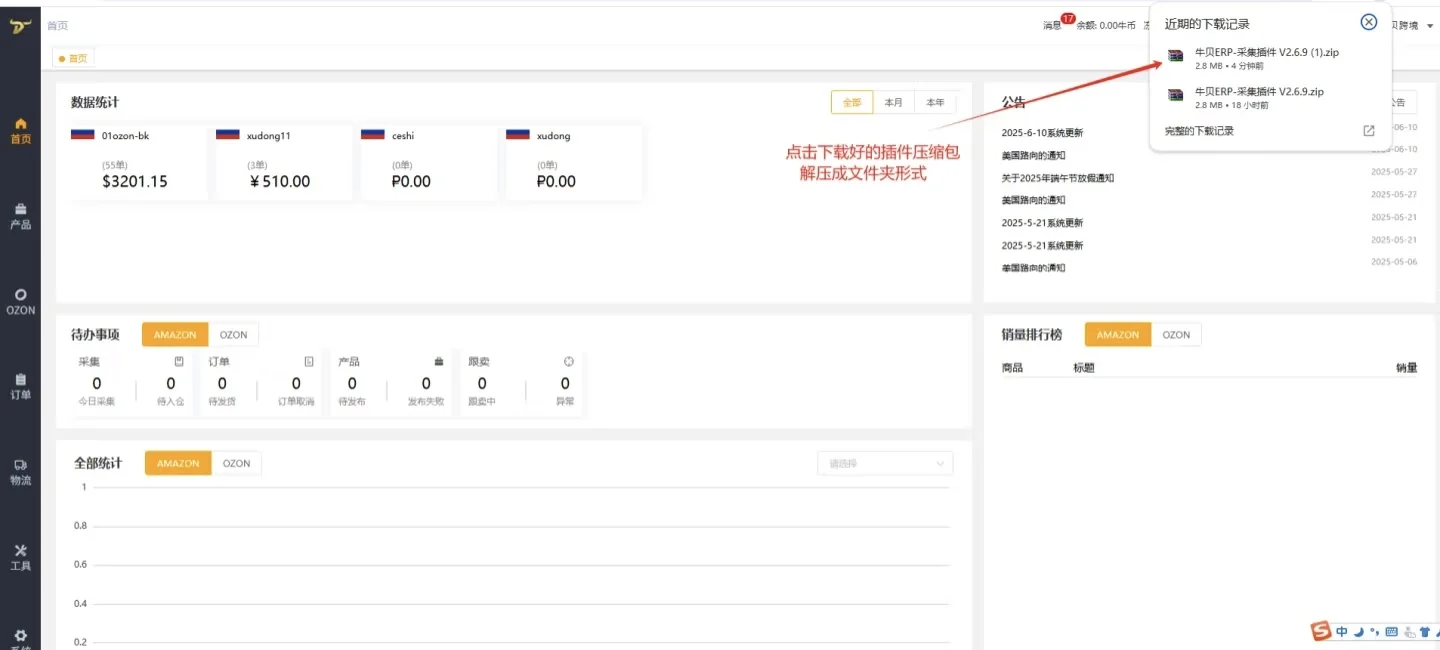Image resolution: width=1440 pixels, height=650 pixels.
Task: Click the archive icon of 牛贝ERP-采集插件 V2.6.9.zip
Action: tap(1176, 95)
